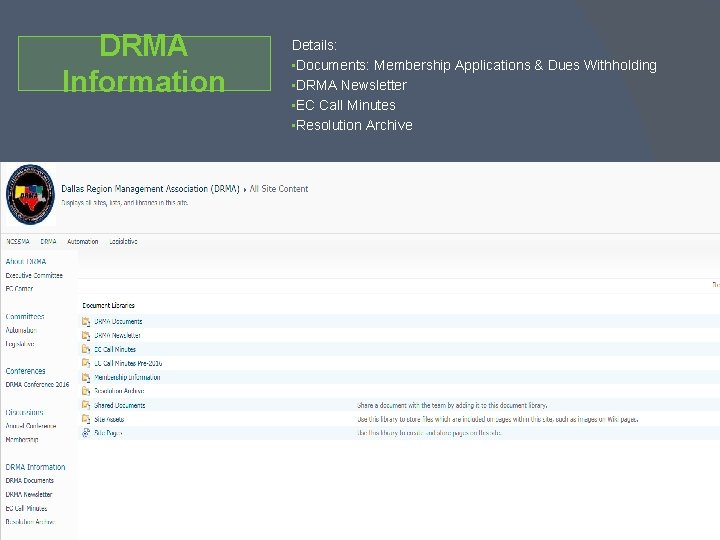Click Shared Documents description text
The height and width of the screenshot is (540, 720).
pos(452,405)
